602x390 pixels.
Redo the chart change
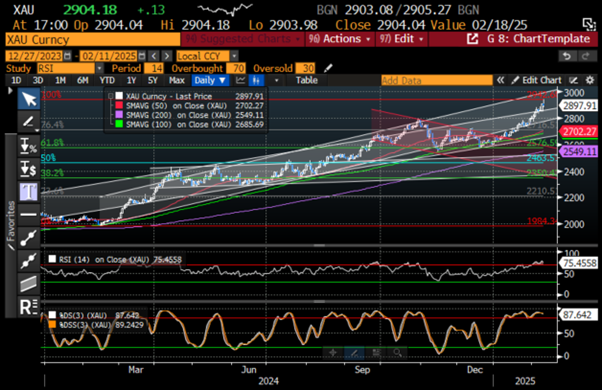pos(586,56)
